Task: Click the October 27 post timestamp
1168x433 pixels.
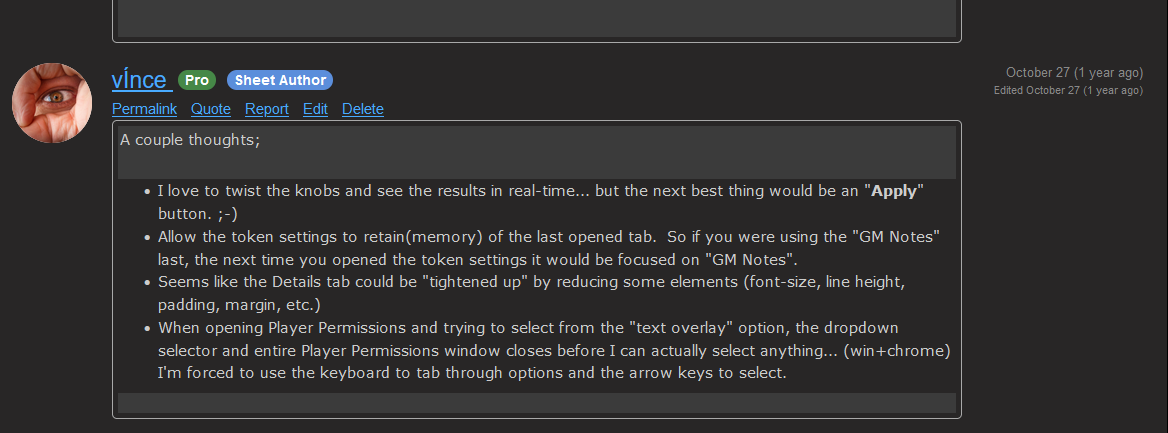Action: 1074,72
